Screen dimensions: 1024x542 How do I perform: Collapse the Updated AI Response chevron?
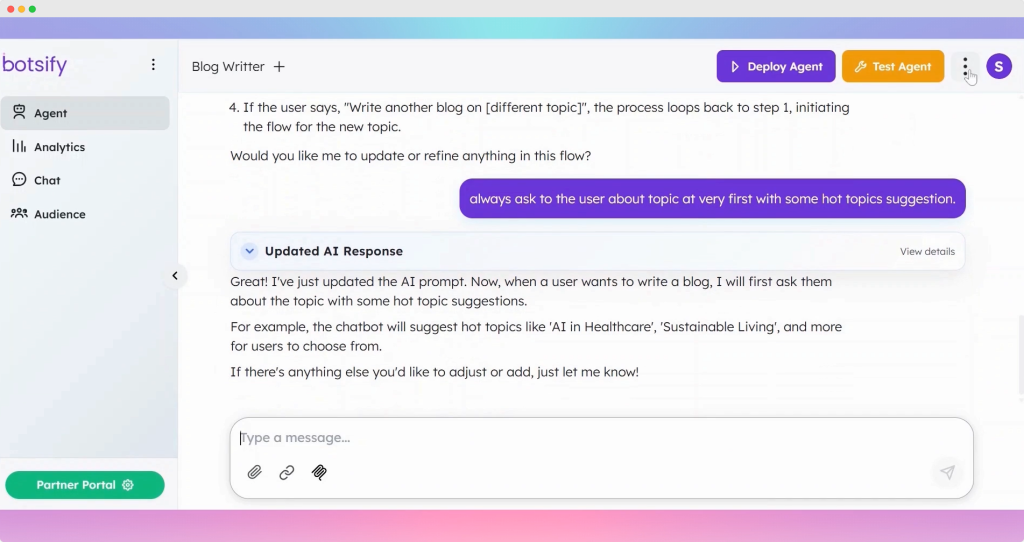pyautogui.click(x=249, y=252)
